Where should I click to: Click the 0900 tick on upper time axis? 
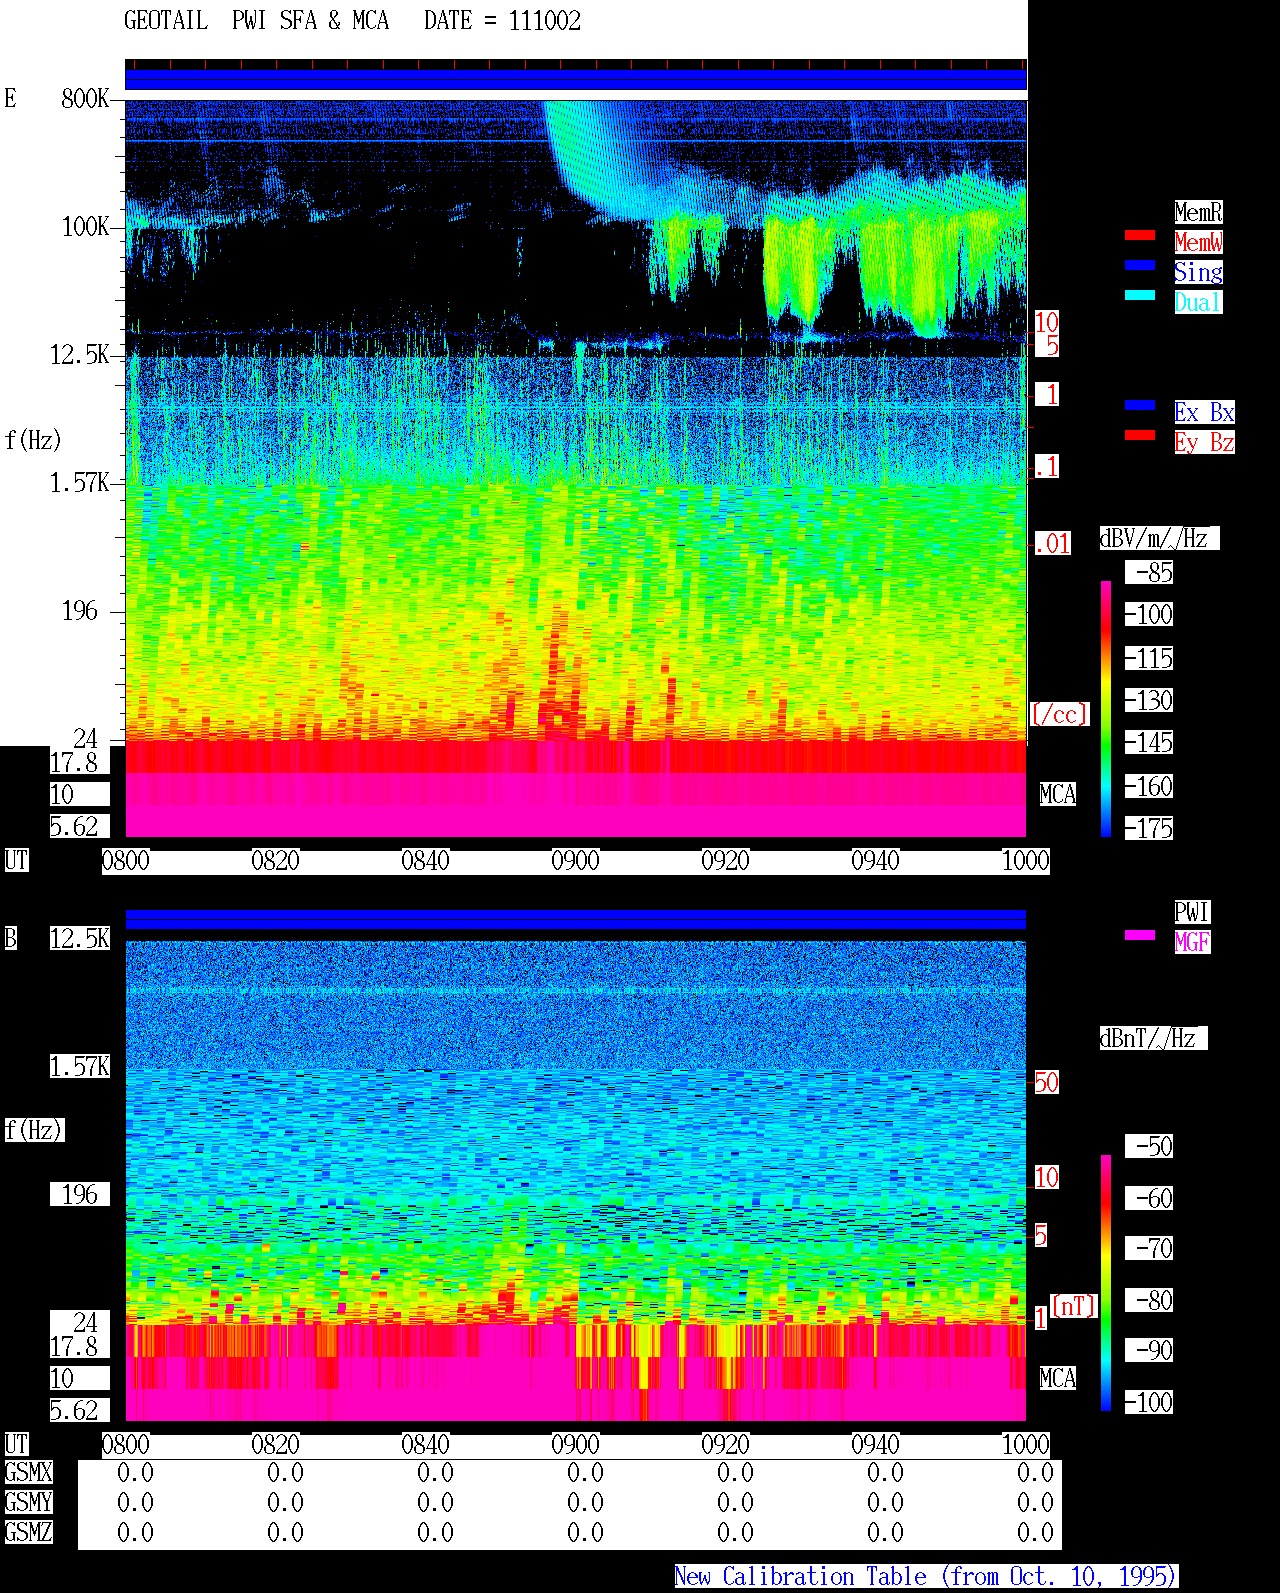point(575,861)
